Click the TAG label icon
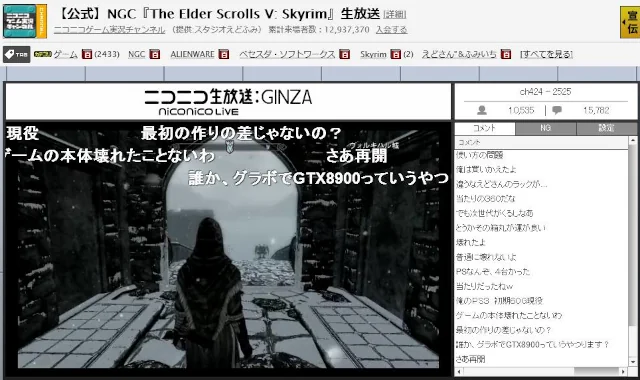The image size is (640, 380). (x=16, y=54)
